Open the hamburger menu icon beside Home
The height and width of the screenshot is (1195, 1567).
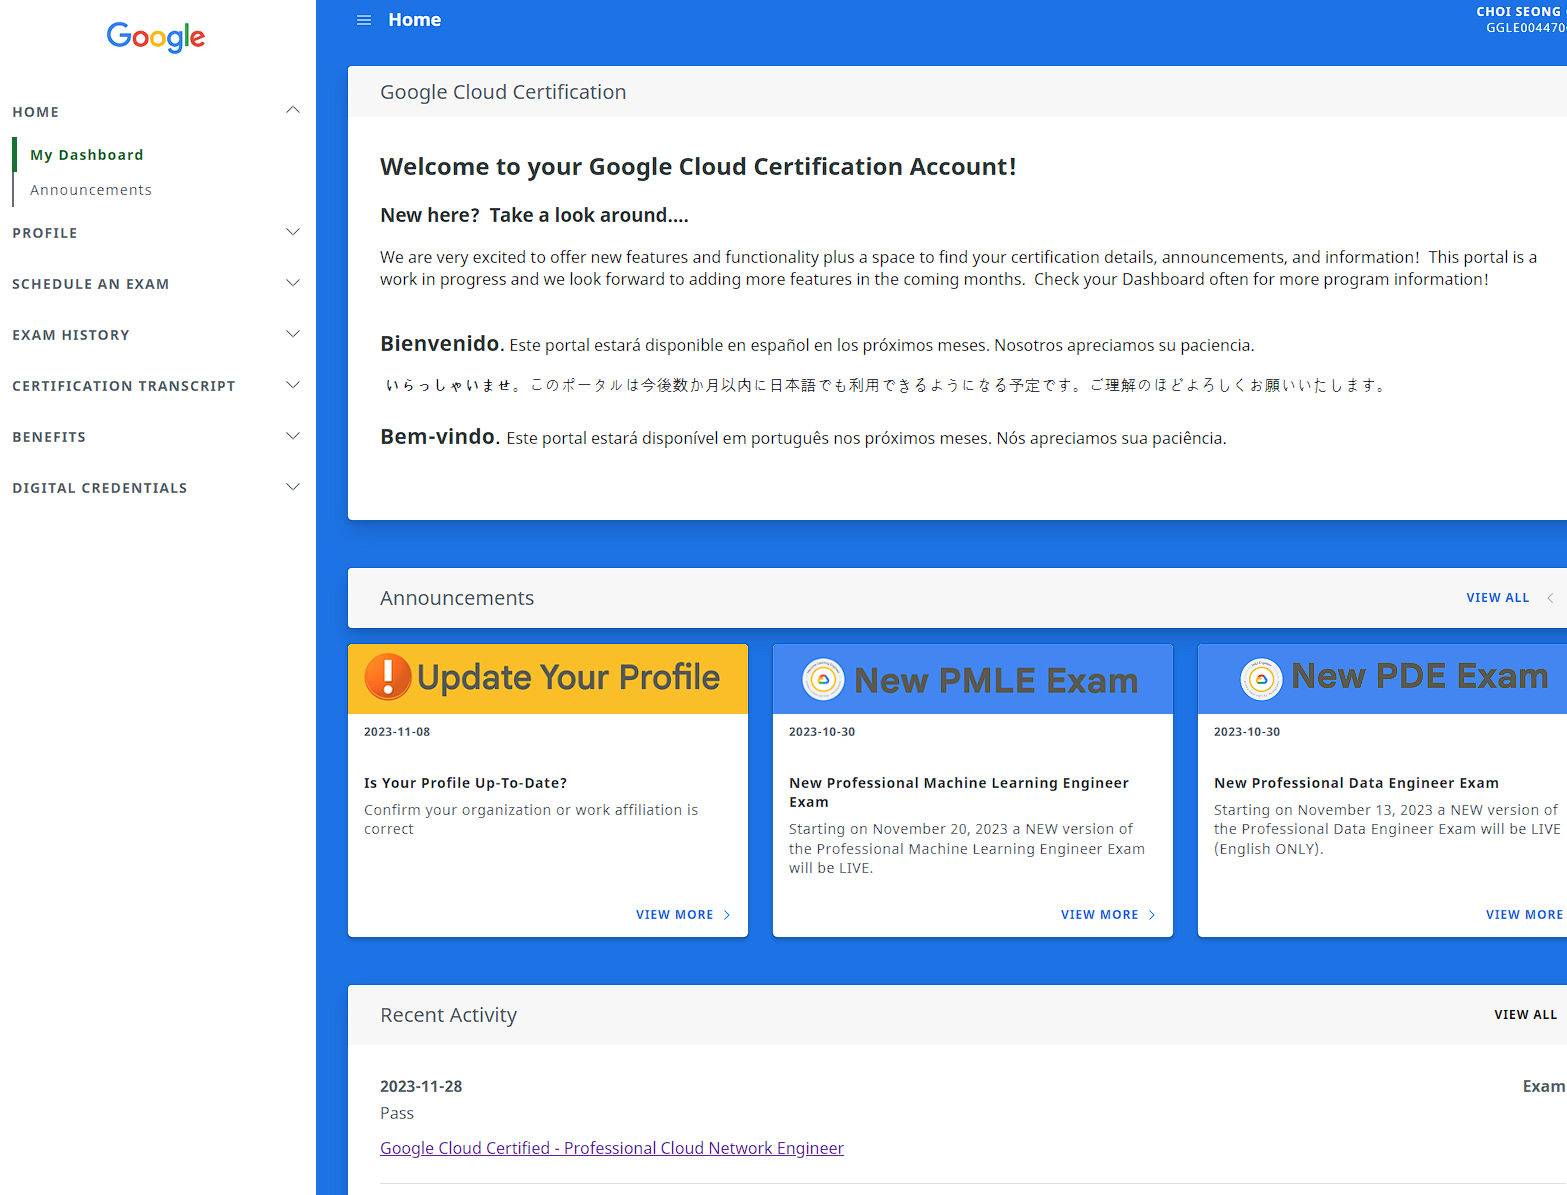click(x=364, y=20)
